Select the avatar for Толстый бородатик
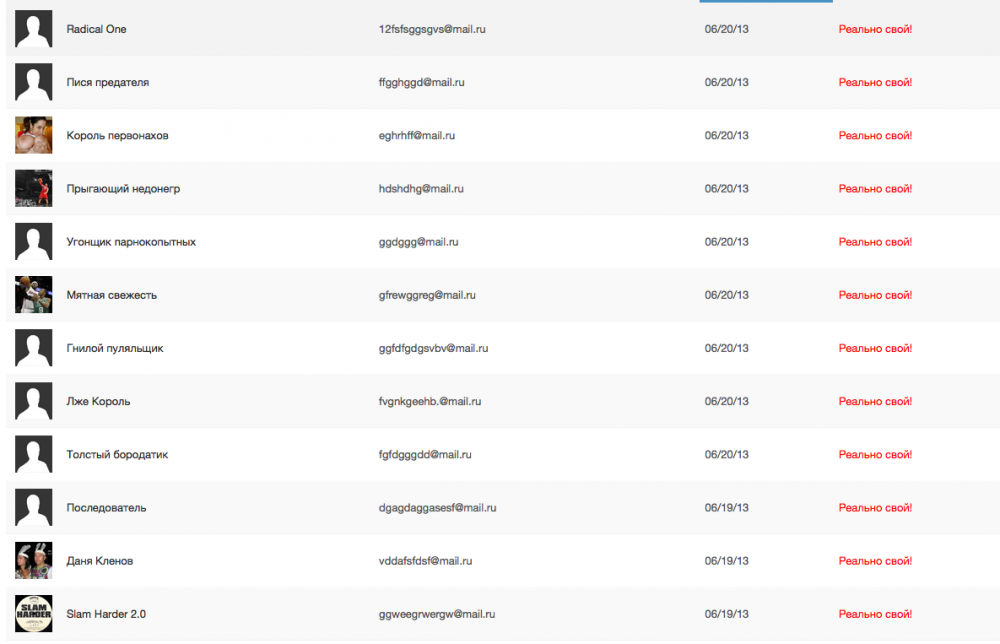1000x644 pixels. (33, 454)
